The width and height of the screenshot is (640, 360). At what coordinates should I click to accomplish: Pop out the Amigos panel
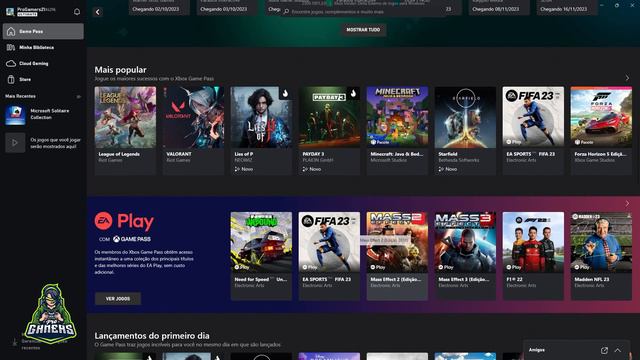click(x=604, y=350)
